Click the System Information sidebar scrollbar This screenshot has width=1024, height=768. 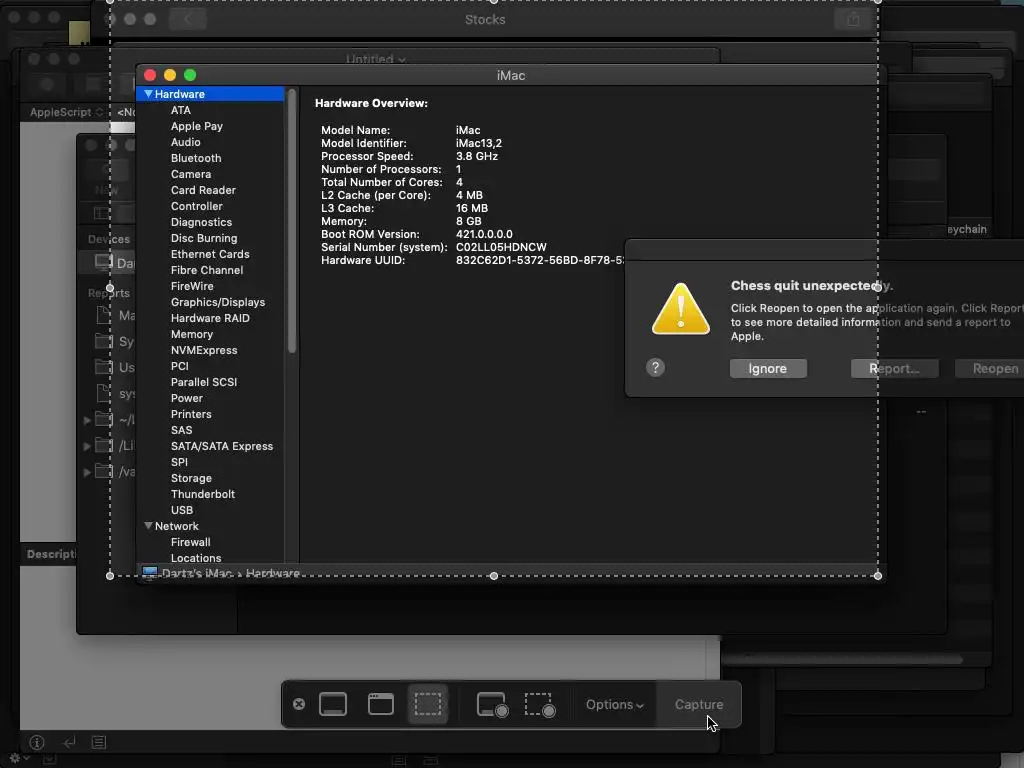292,222
